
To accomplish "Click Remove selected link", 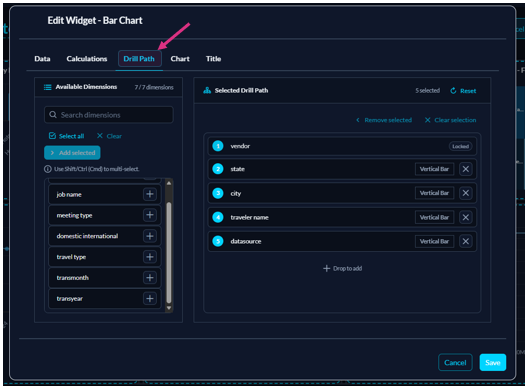I will [384, 120].
